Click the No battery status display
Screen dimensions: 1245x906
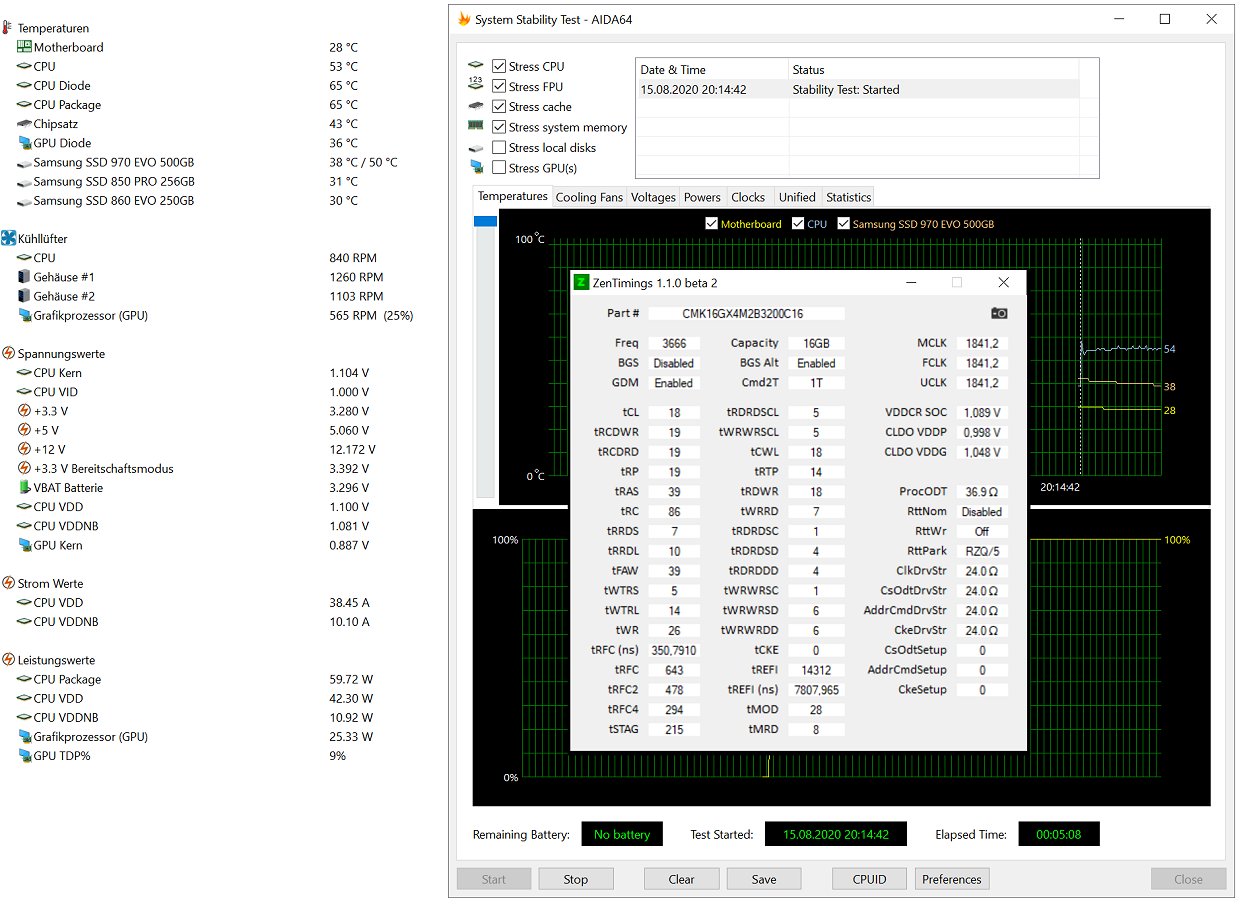(x=622, y=834)
